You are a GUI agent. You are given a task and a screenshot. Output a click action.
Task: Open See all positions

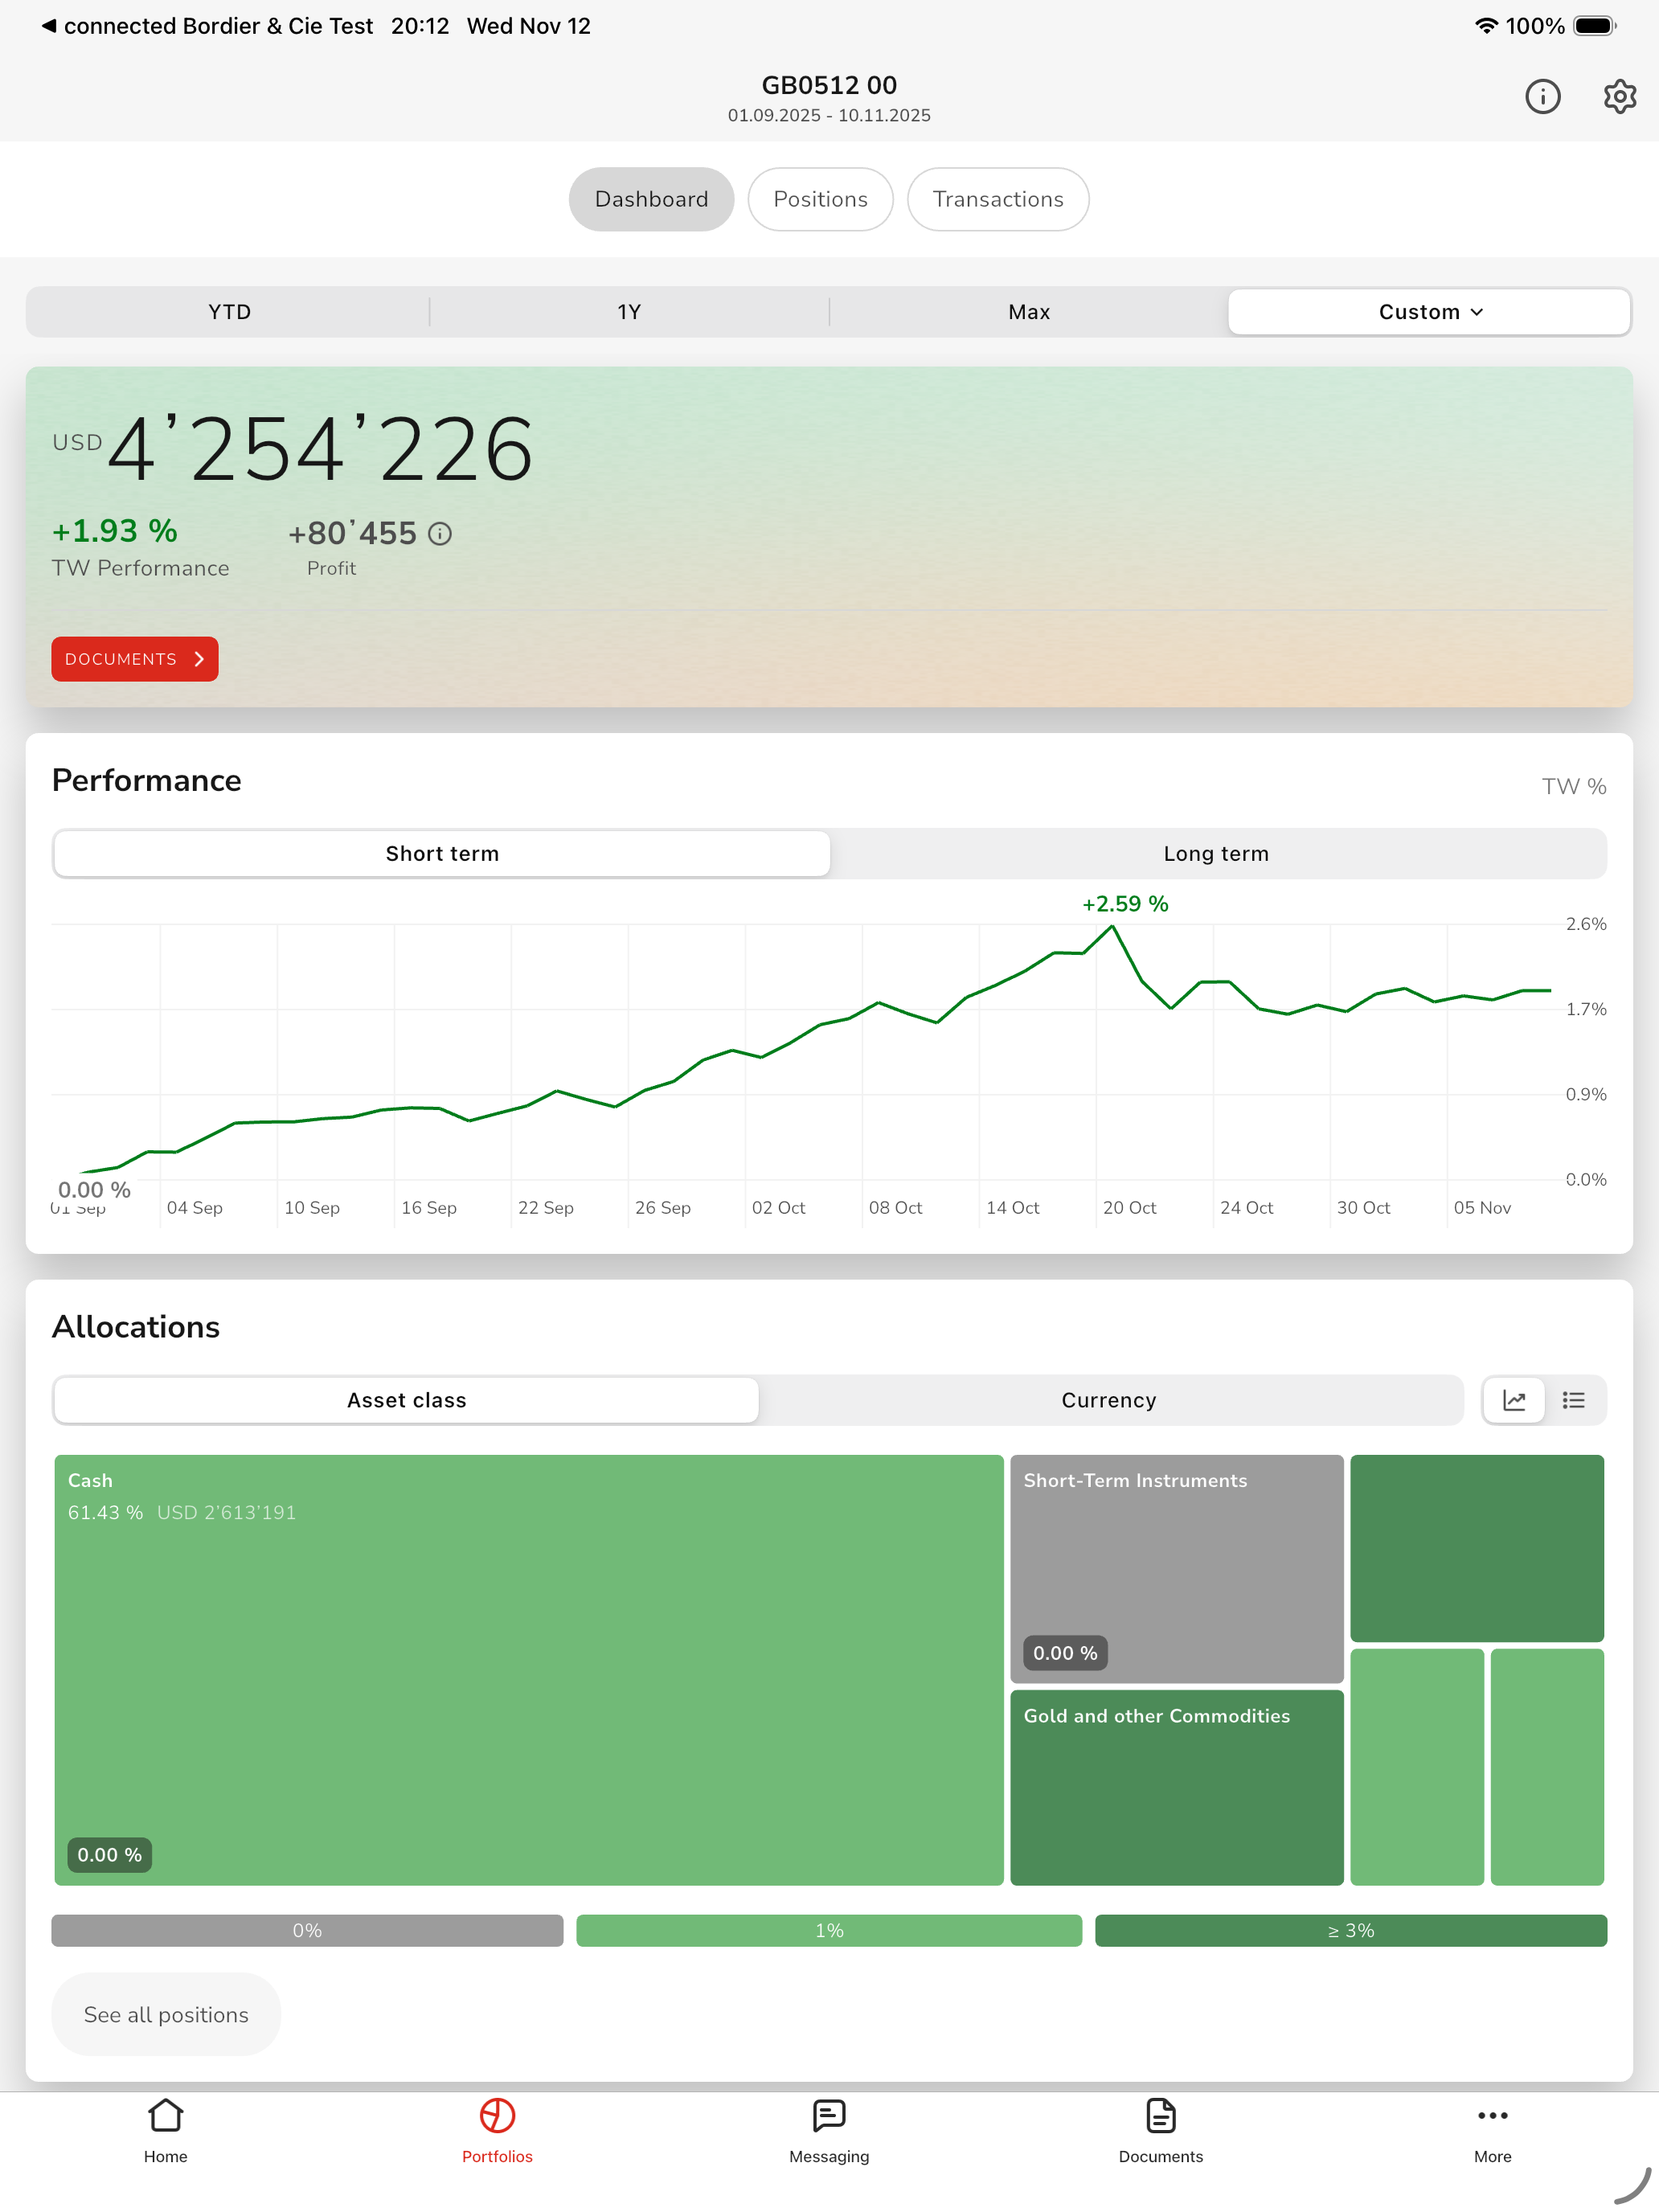click(166, 2015)
